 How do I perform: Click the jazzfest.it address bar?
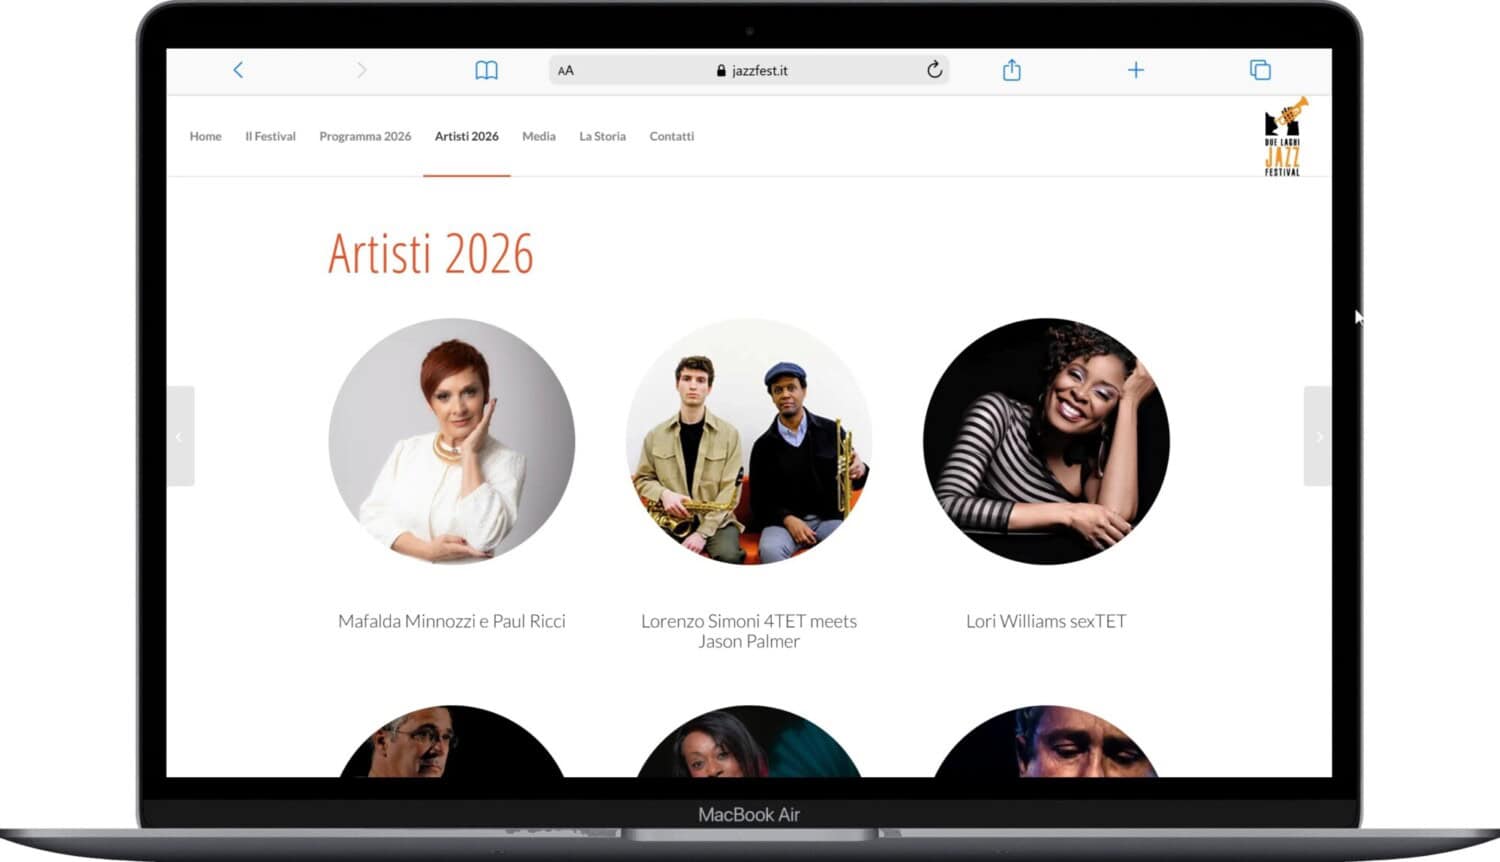coord(749,70)
